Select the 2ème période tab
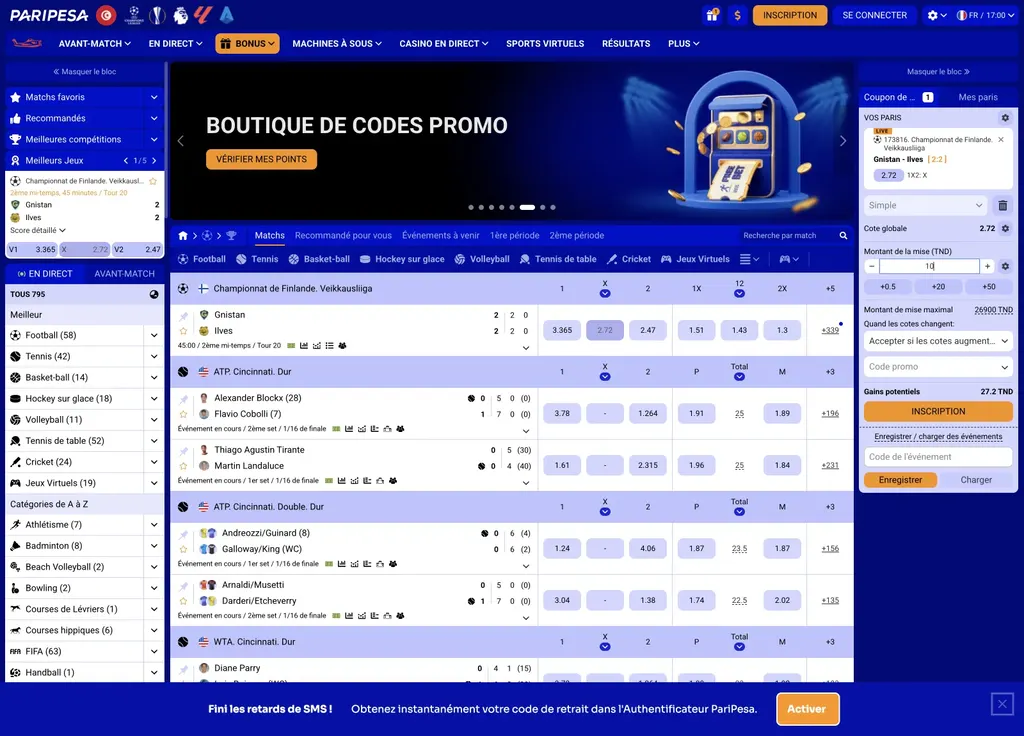This screenshot has height=736, width=1024. click(577, 235)
